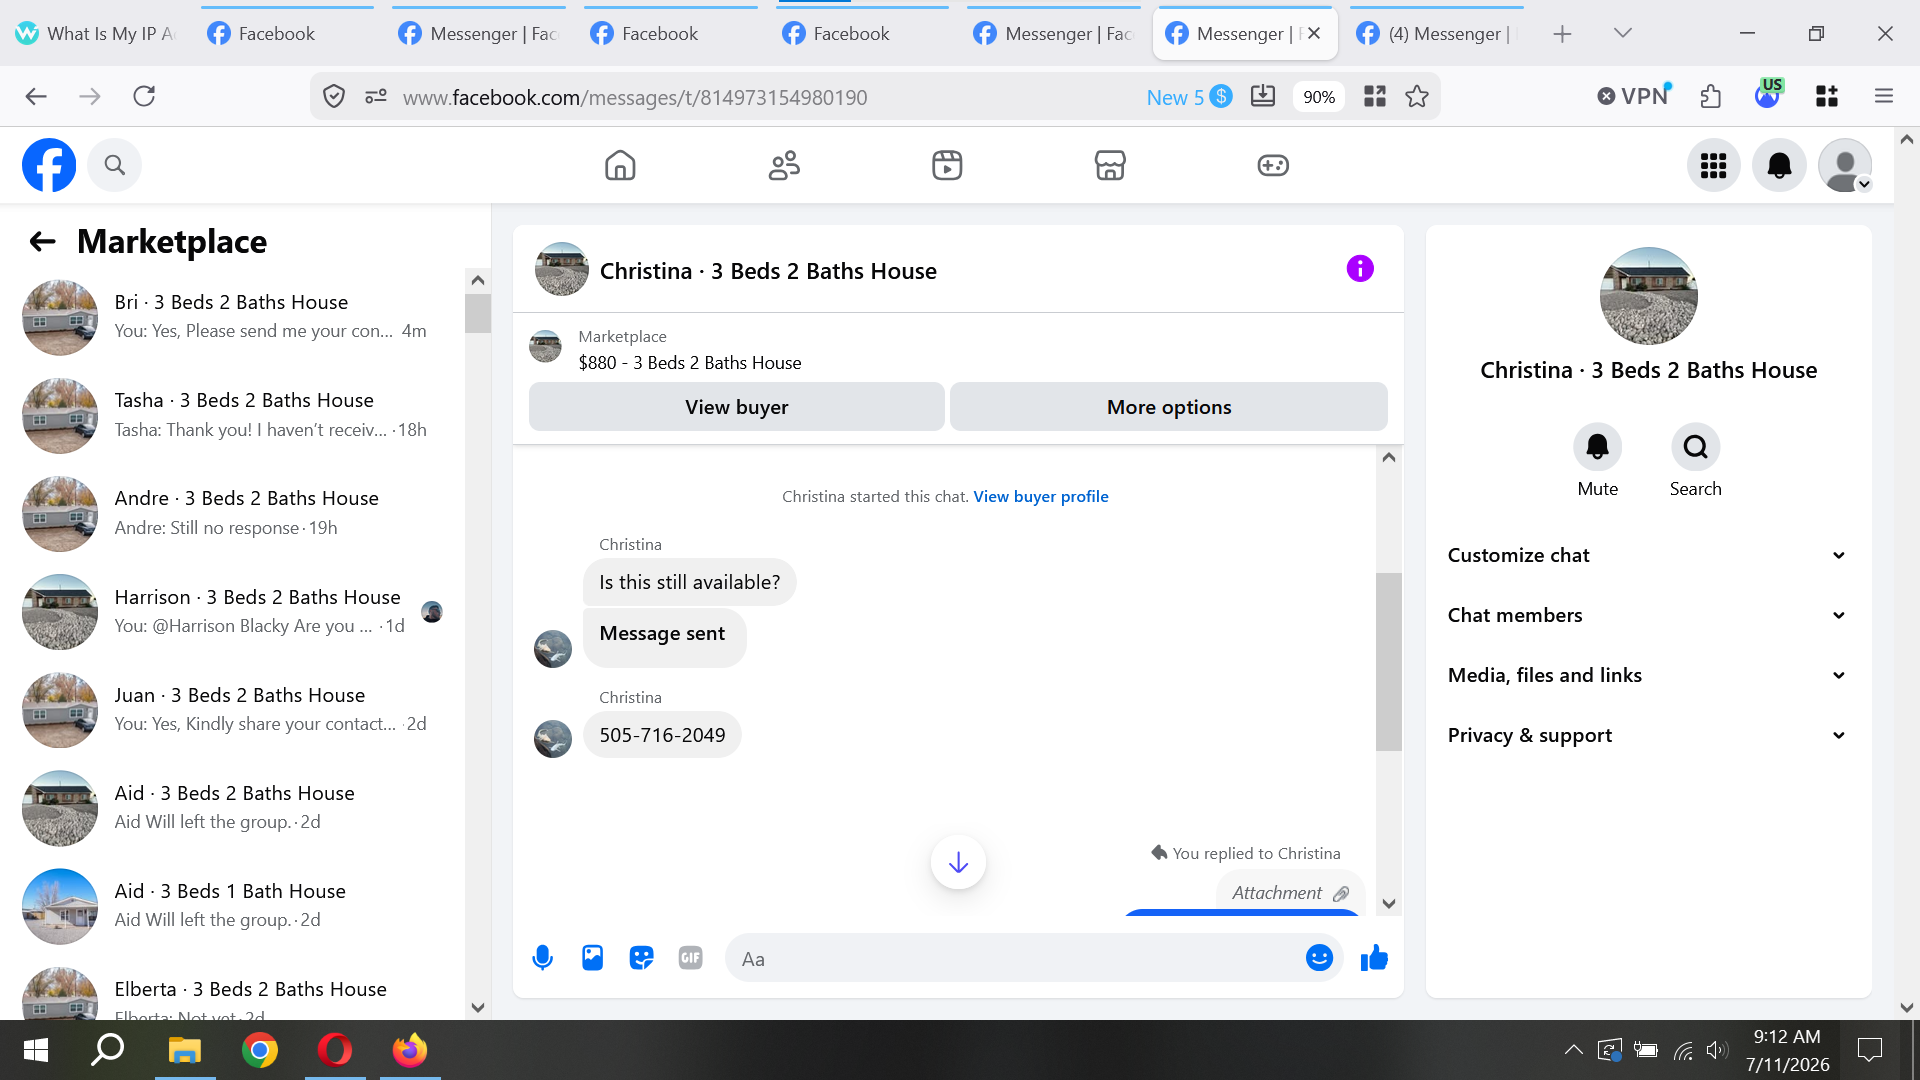Open the browser extensions puzzle icon
The image size is (1920, 1080).
(1711, 96)
